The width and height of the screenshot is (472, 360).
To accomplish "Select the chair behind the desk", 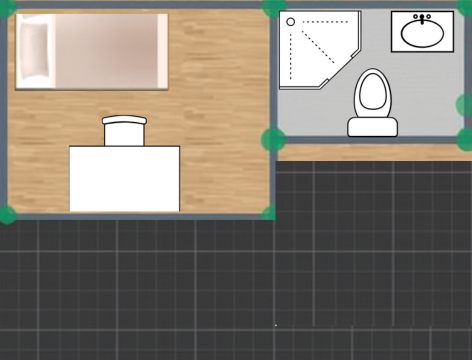I will coord(124,131).
